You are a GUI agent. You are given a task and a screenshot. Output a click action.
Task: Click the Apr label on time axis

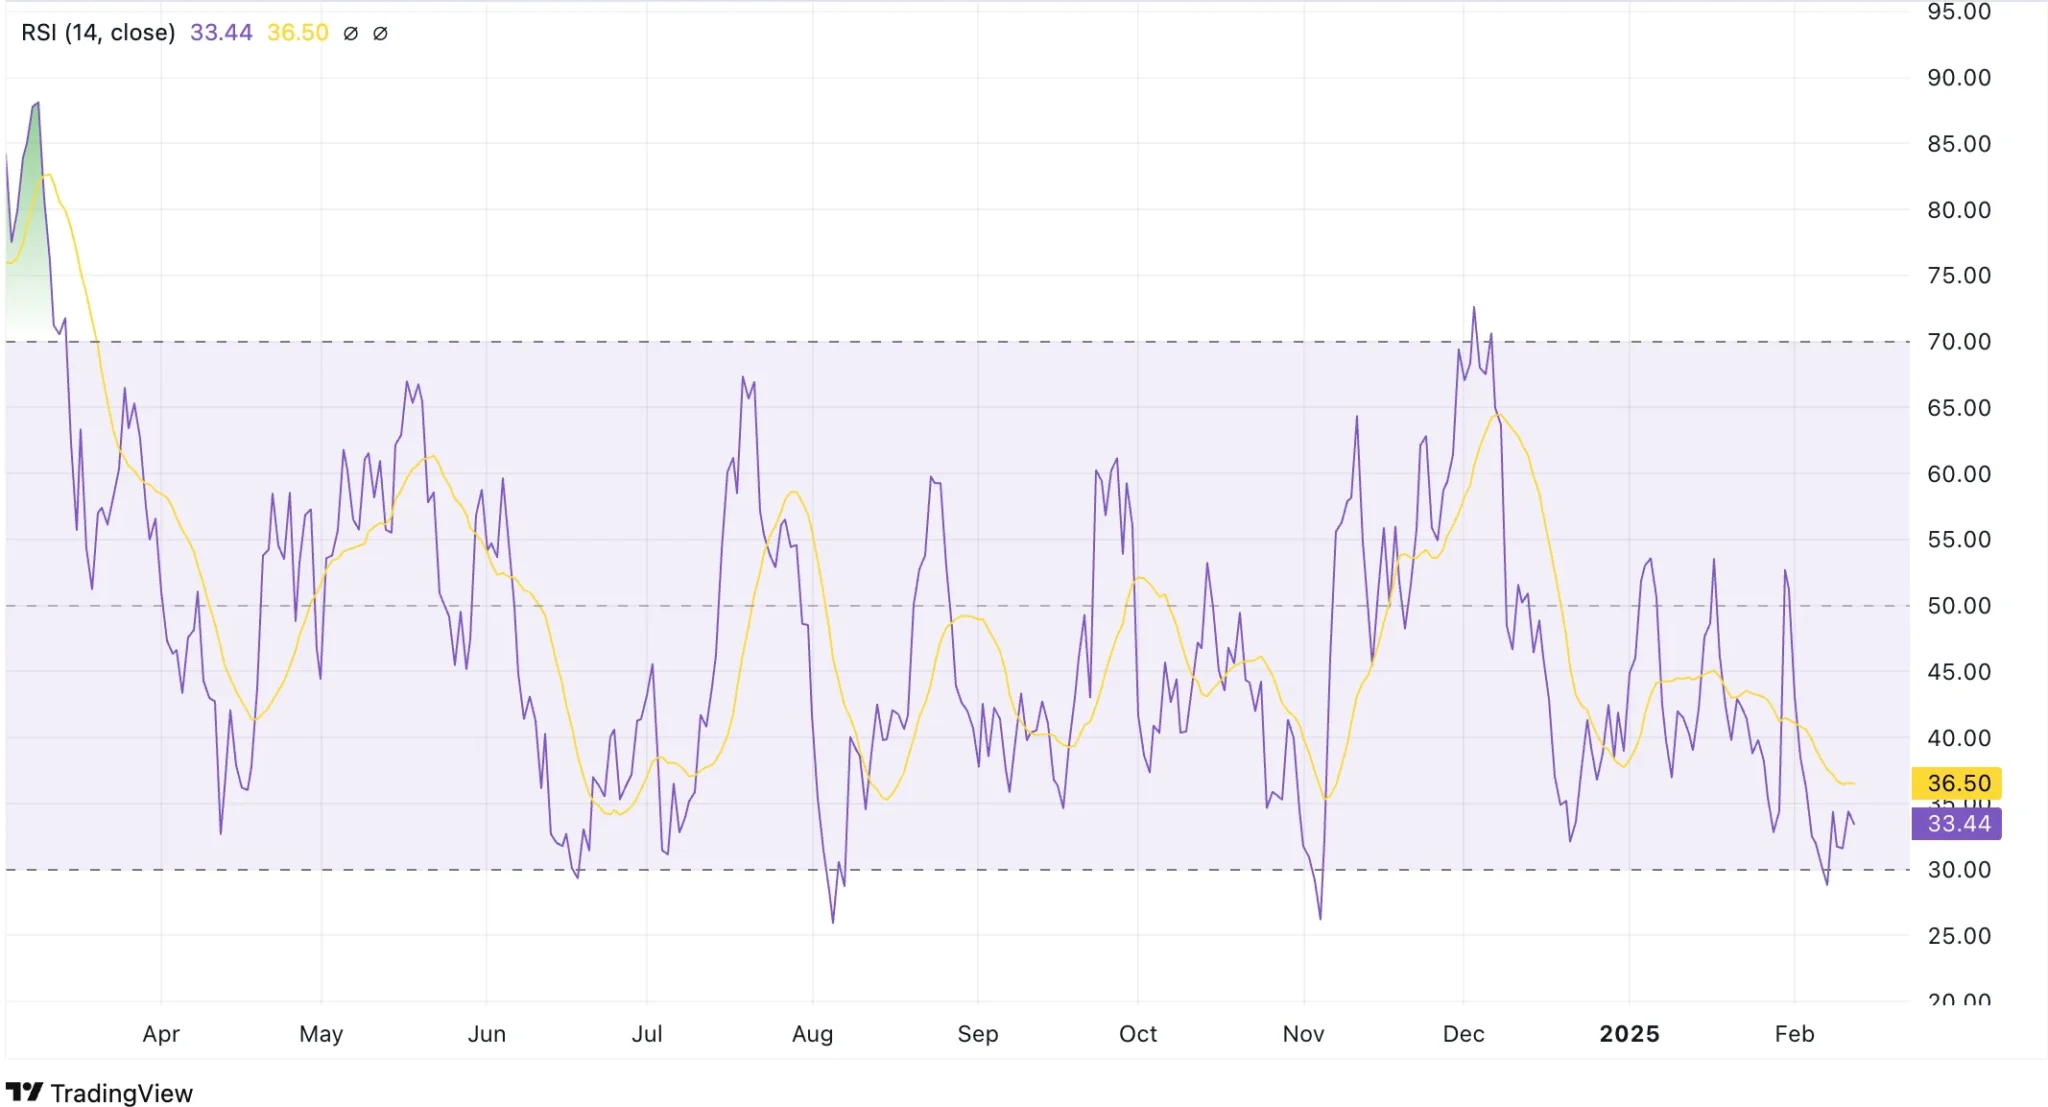click(161, 1034)
